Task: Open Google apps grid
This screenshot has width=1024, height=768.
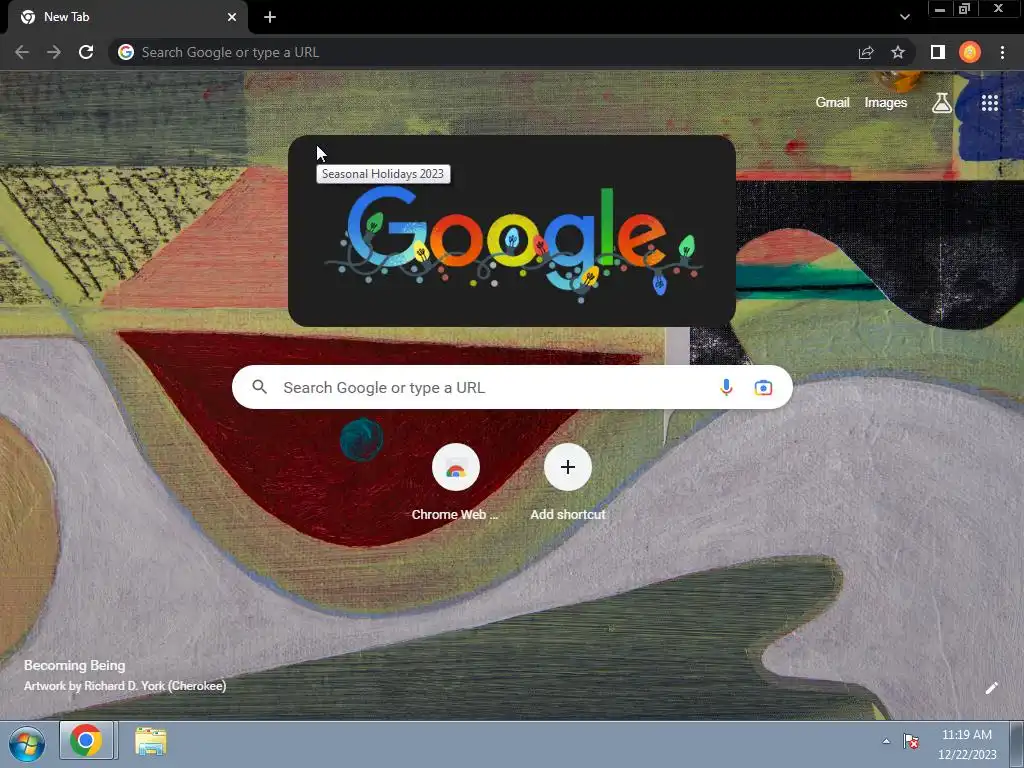Action: [x=989, y=103]
